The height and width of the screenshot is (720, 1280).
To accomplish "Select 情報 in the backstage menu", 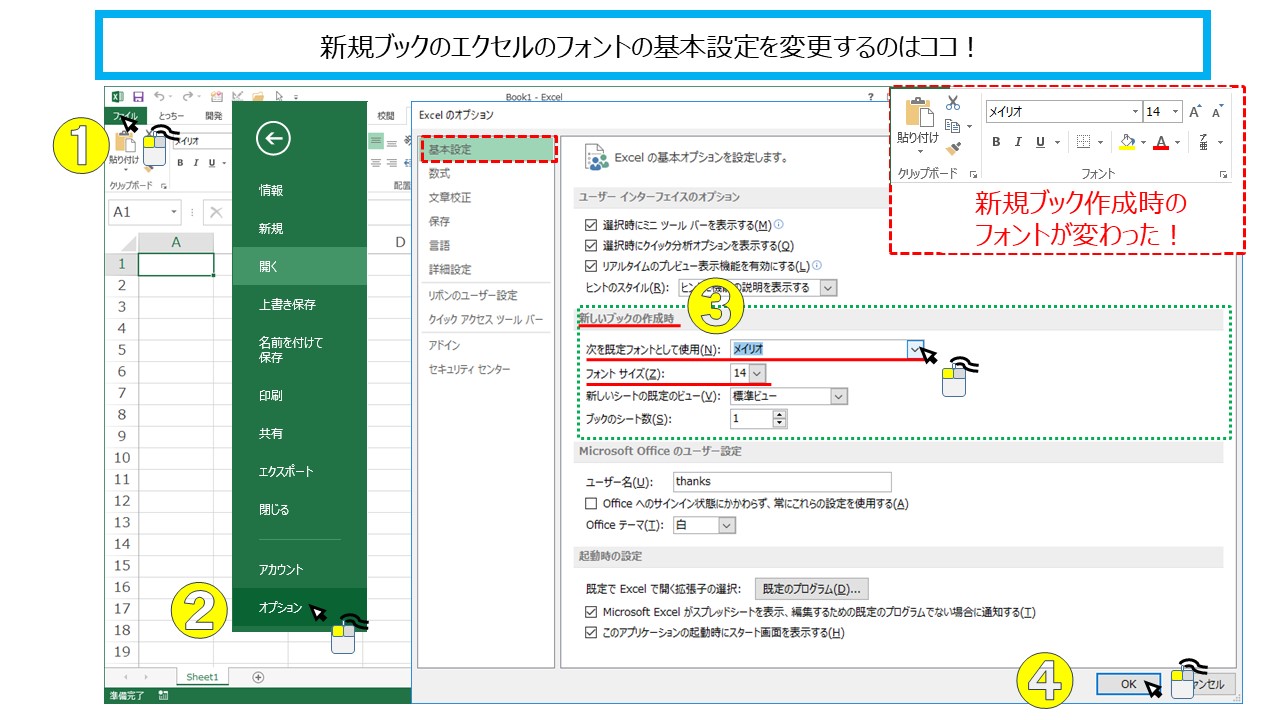I will tap(271, 190).
